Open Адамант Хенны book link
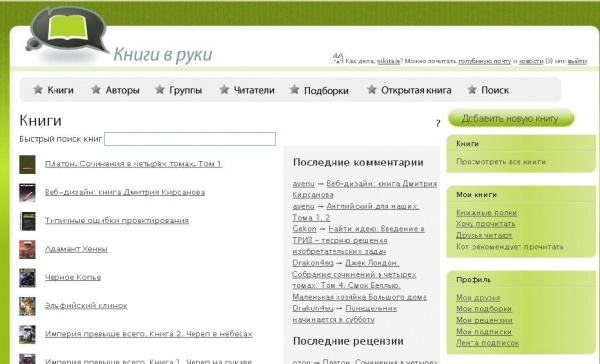 click(x=76, y=249)
